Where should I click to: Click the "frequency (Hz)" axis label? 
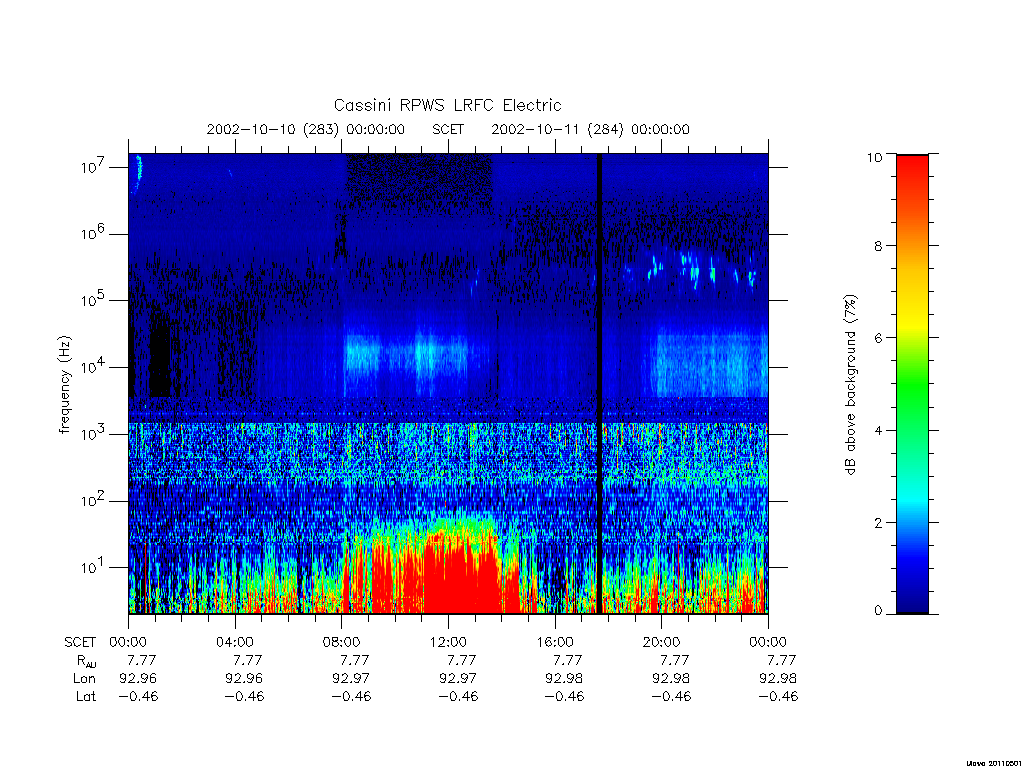click(x=64, y=385)
